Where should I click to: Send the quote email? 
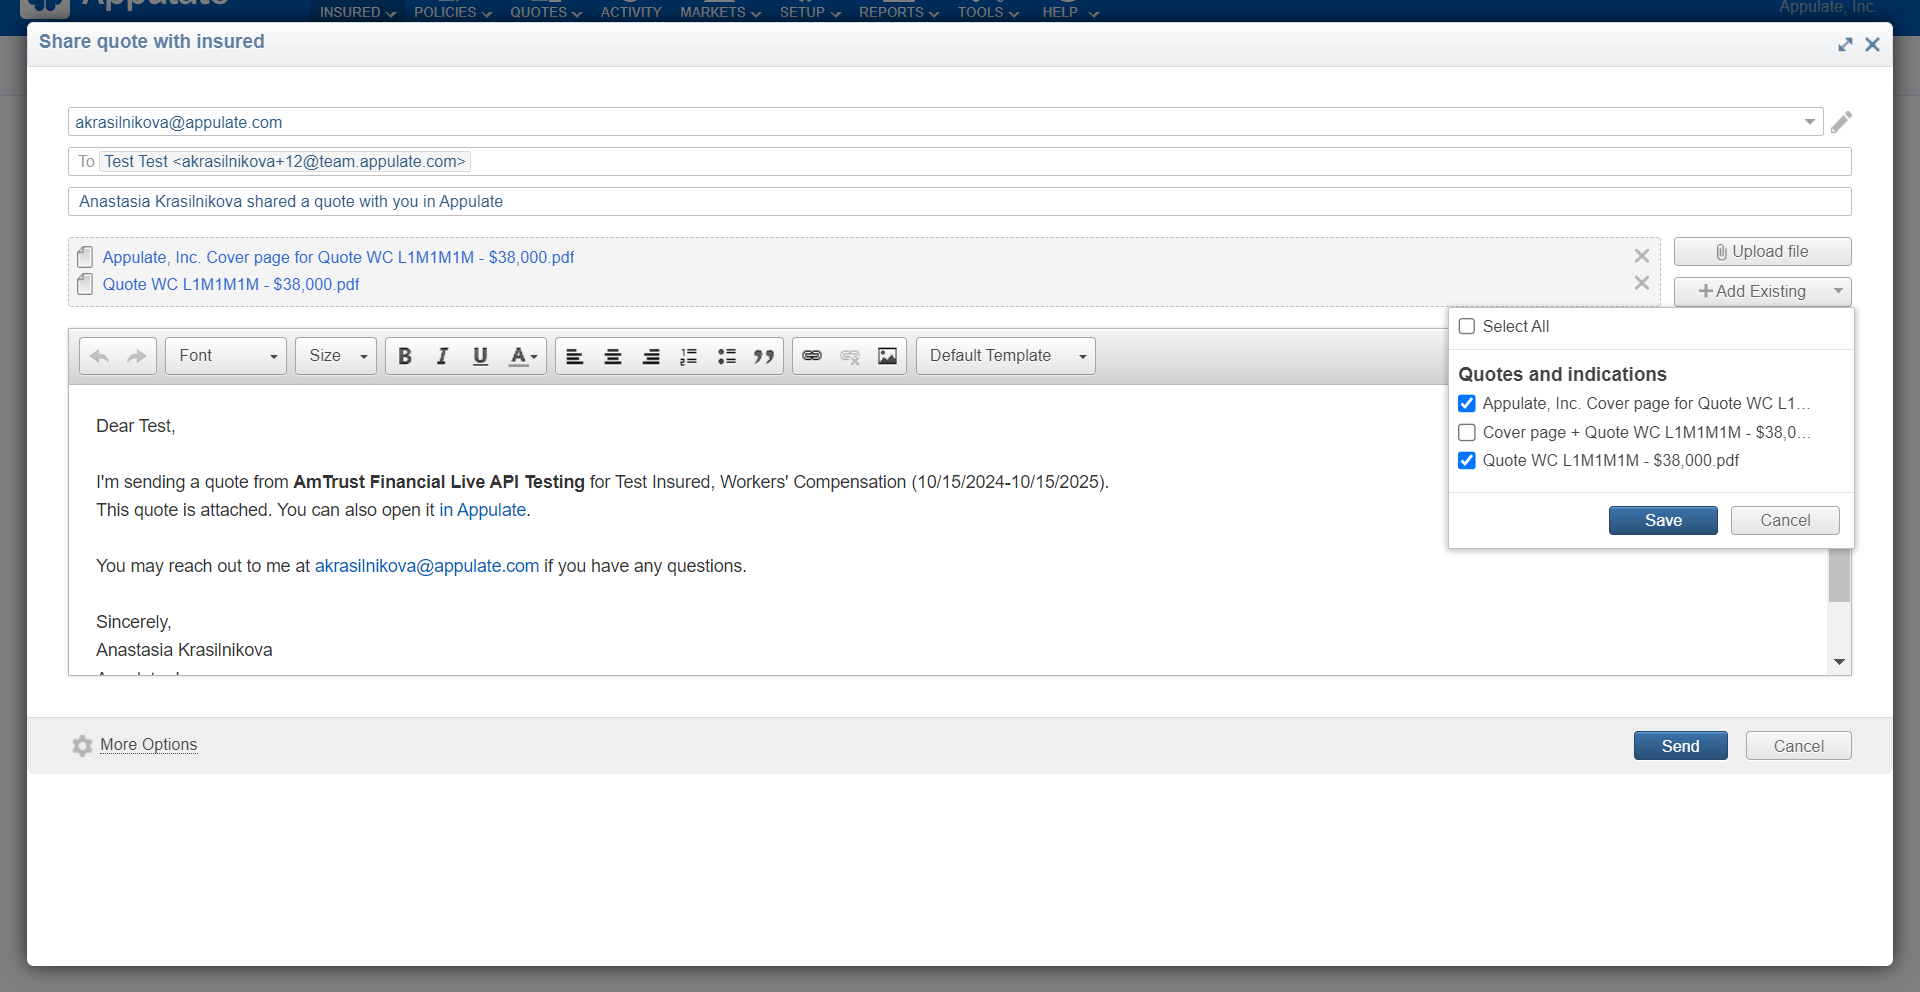coord(1680,746)
